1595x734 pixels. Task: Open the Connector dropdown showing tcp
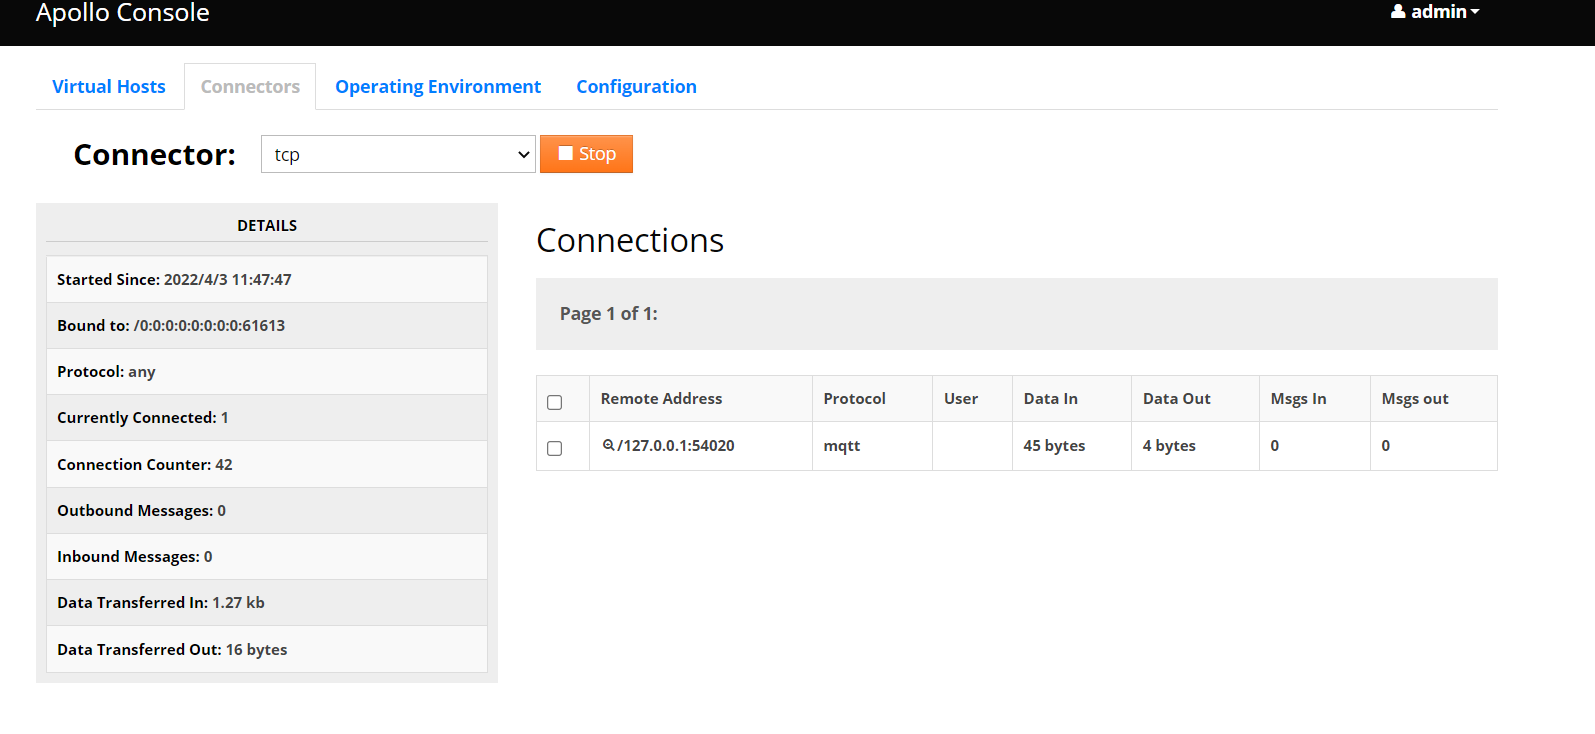tap(398, 154)
